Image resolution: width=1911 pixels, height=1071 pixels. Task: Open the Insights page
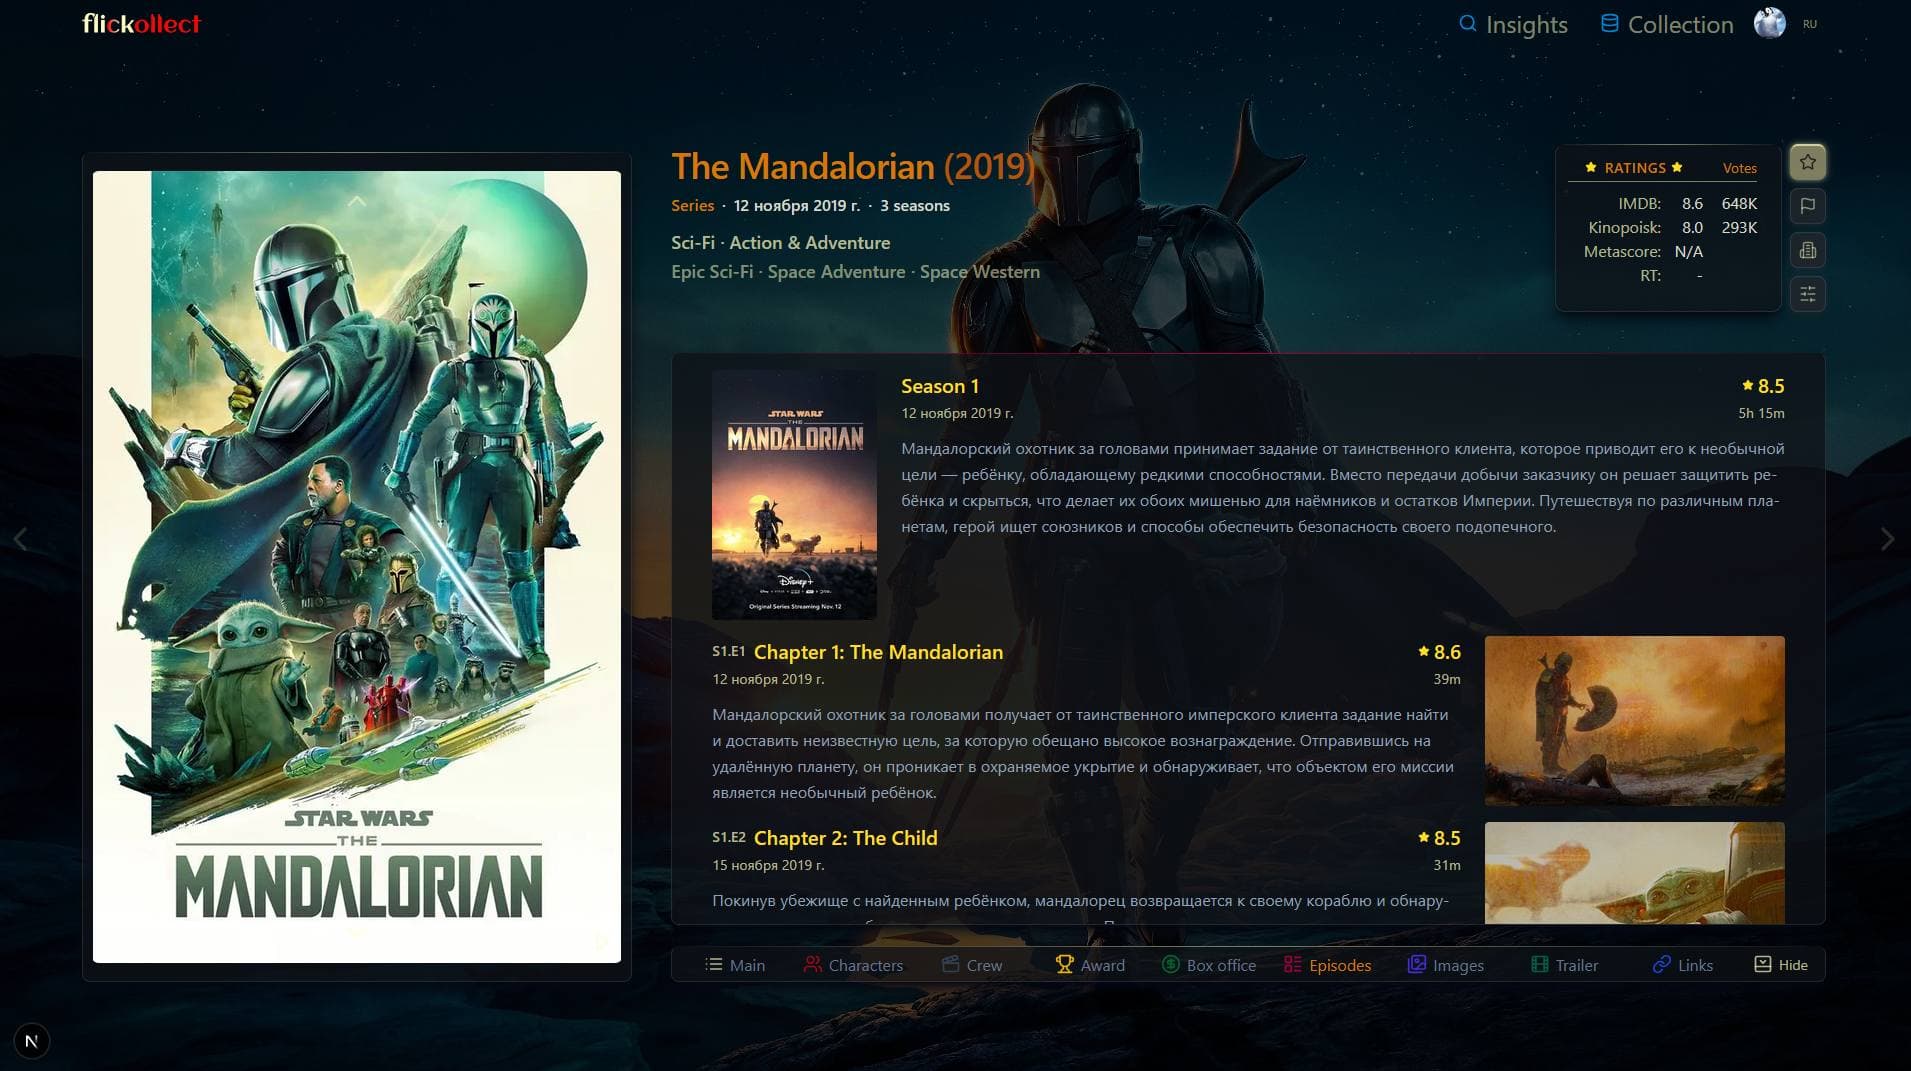[1513, 24]
